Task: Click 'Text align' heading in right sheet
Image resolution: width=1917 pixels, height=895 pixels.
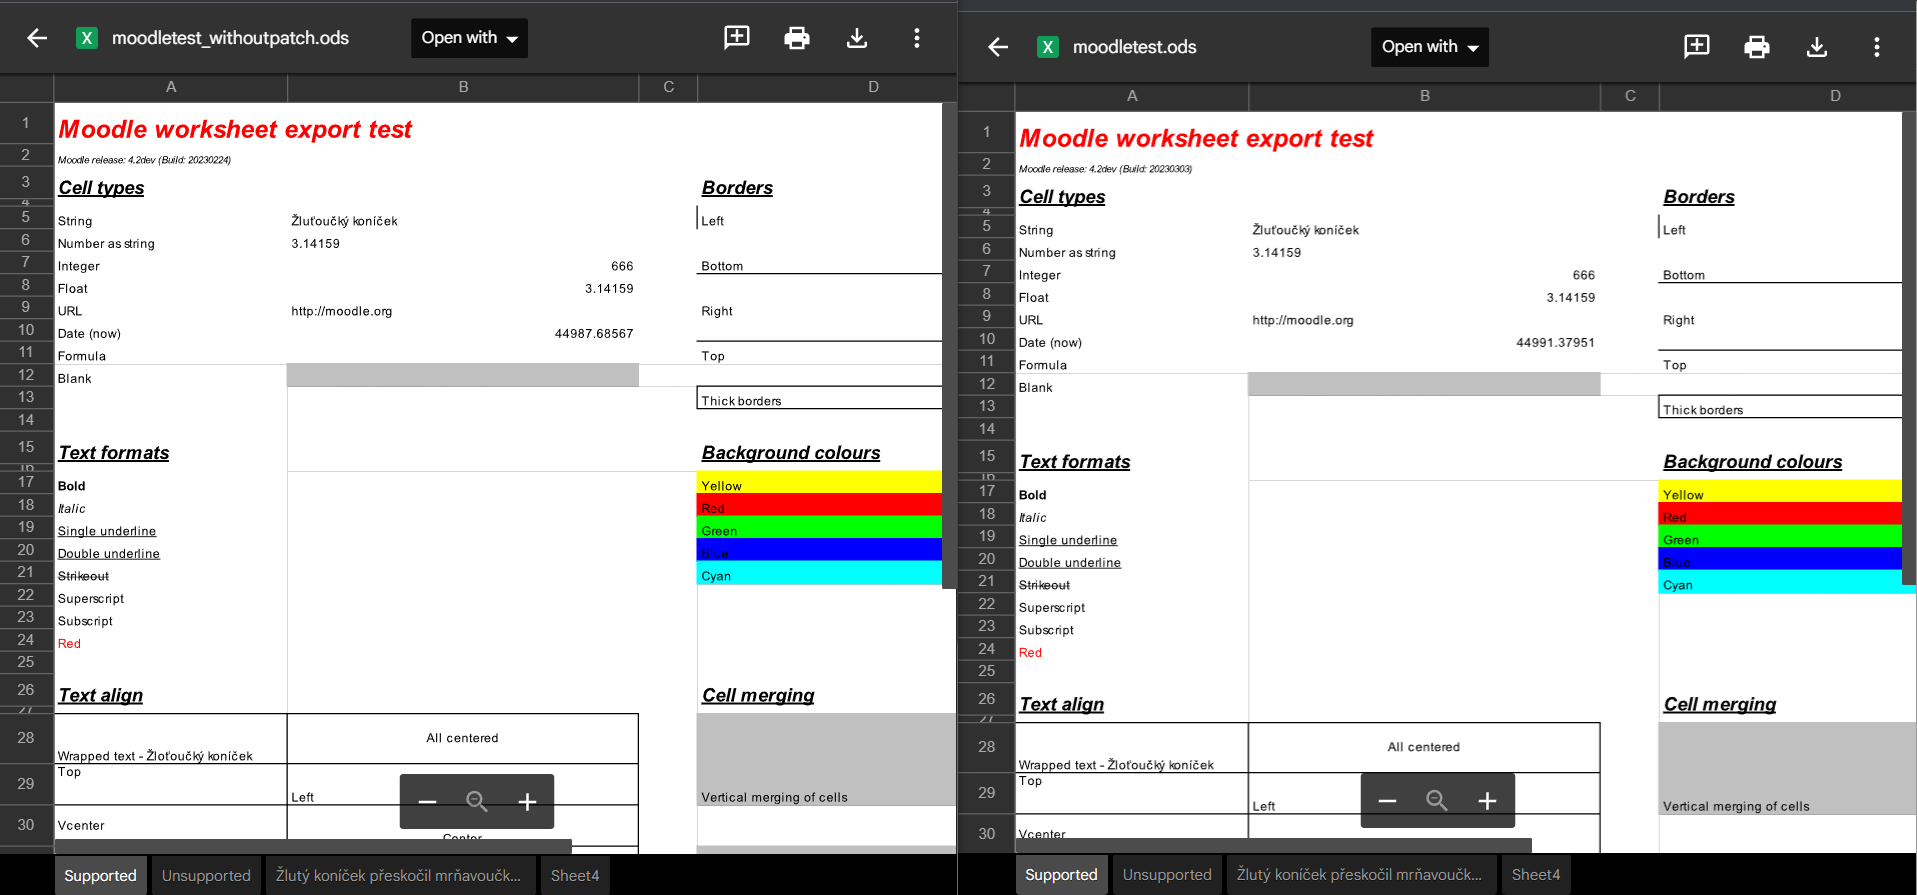Action: (x=1062, y=705)
